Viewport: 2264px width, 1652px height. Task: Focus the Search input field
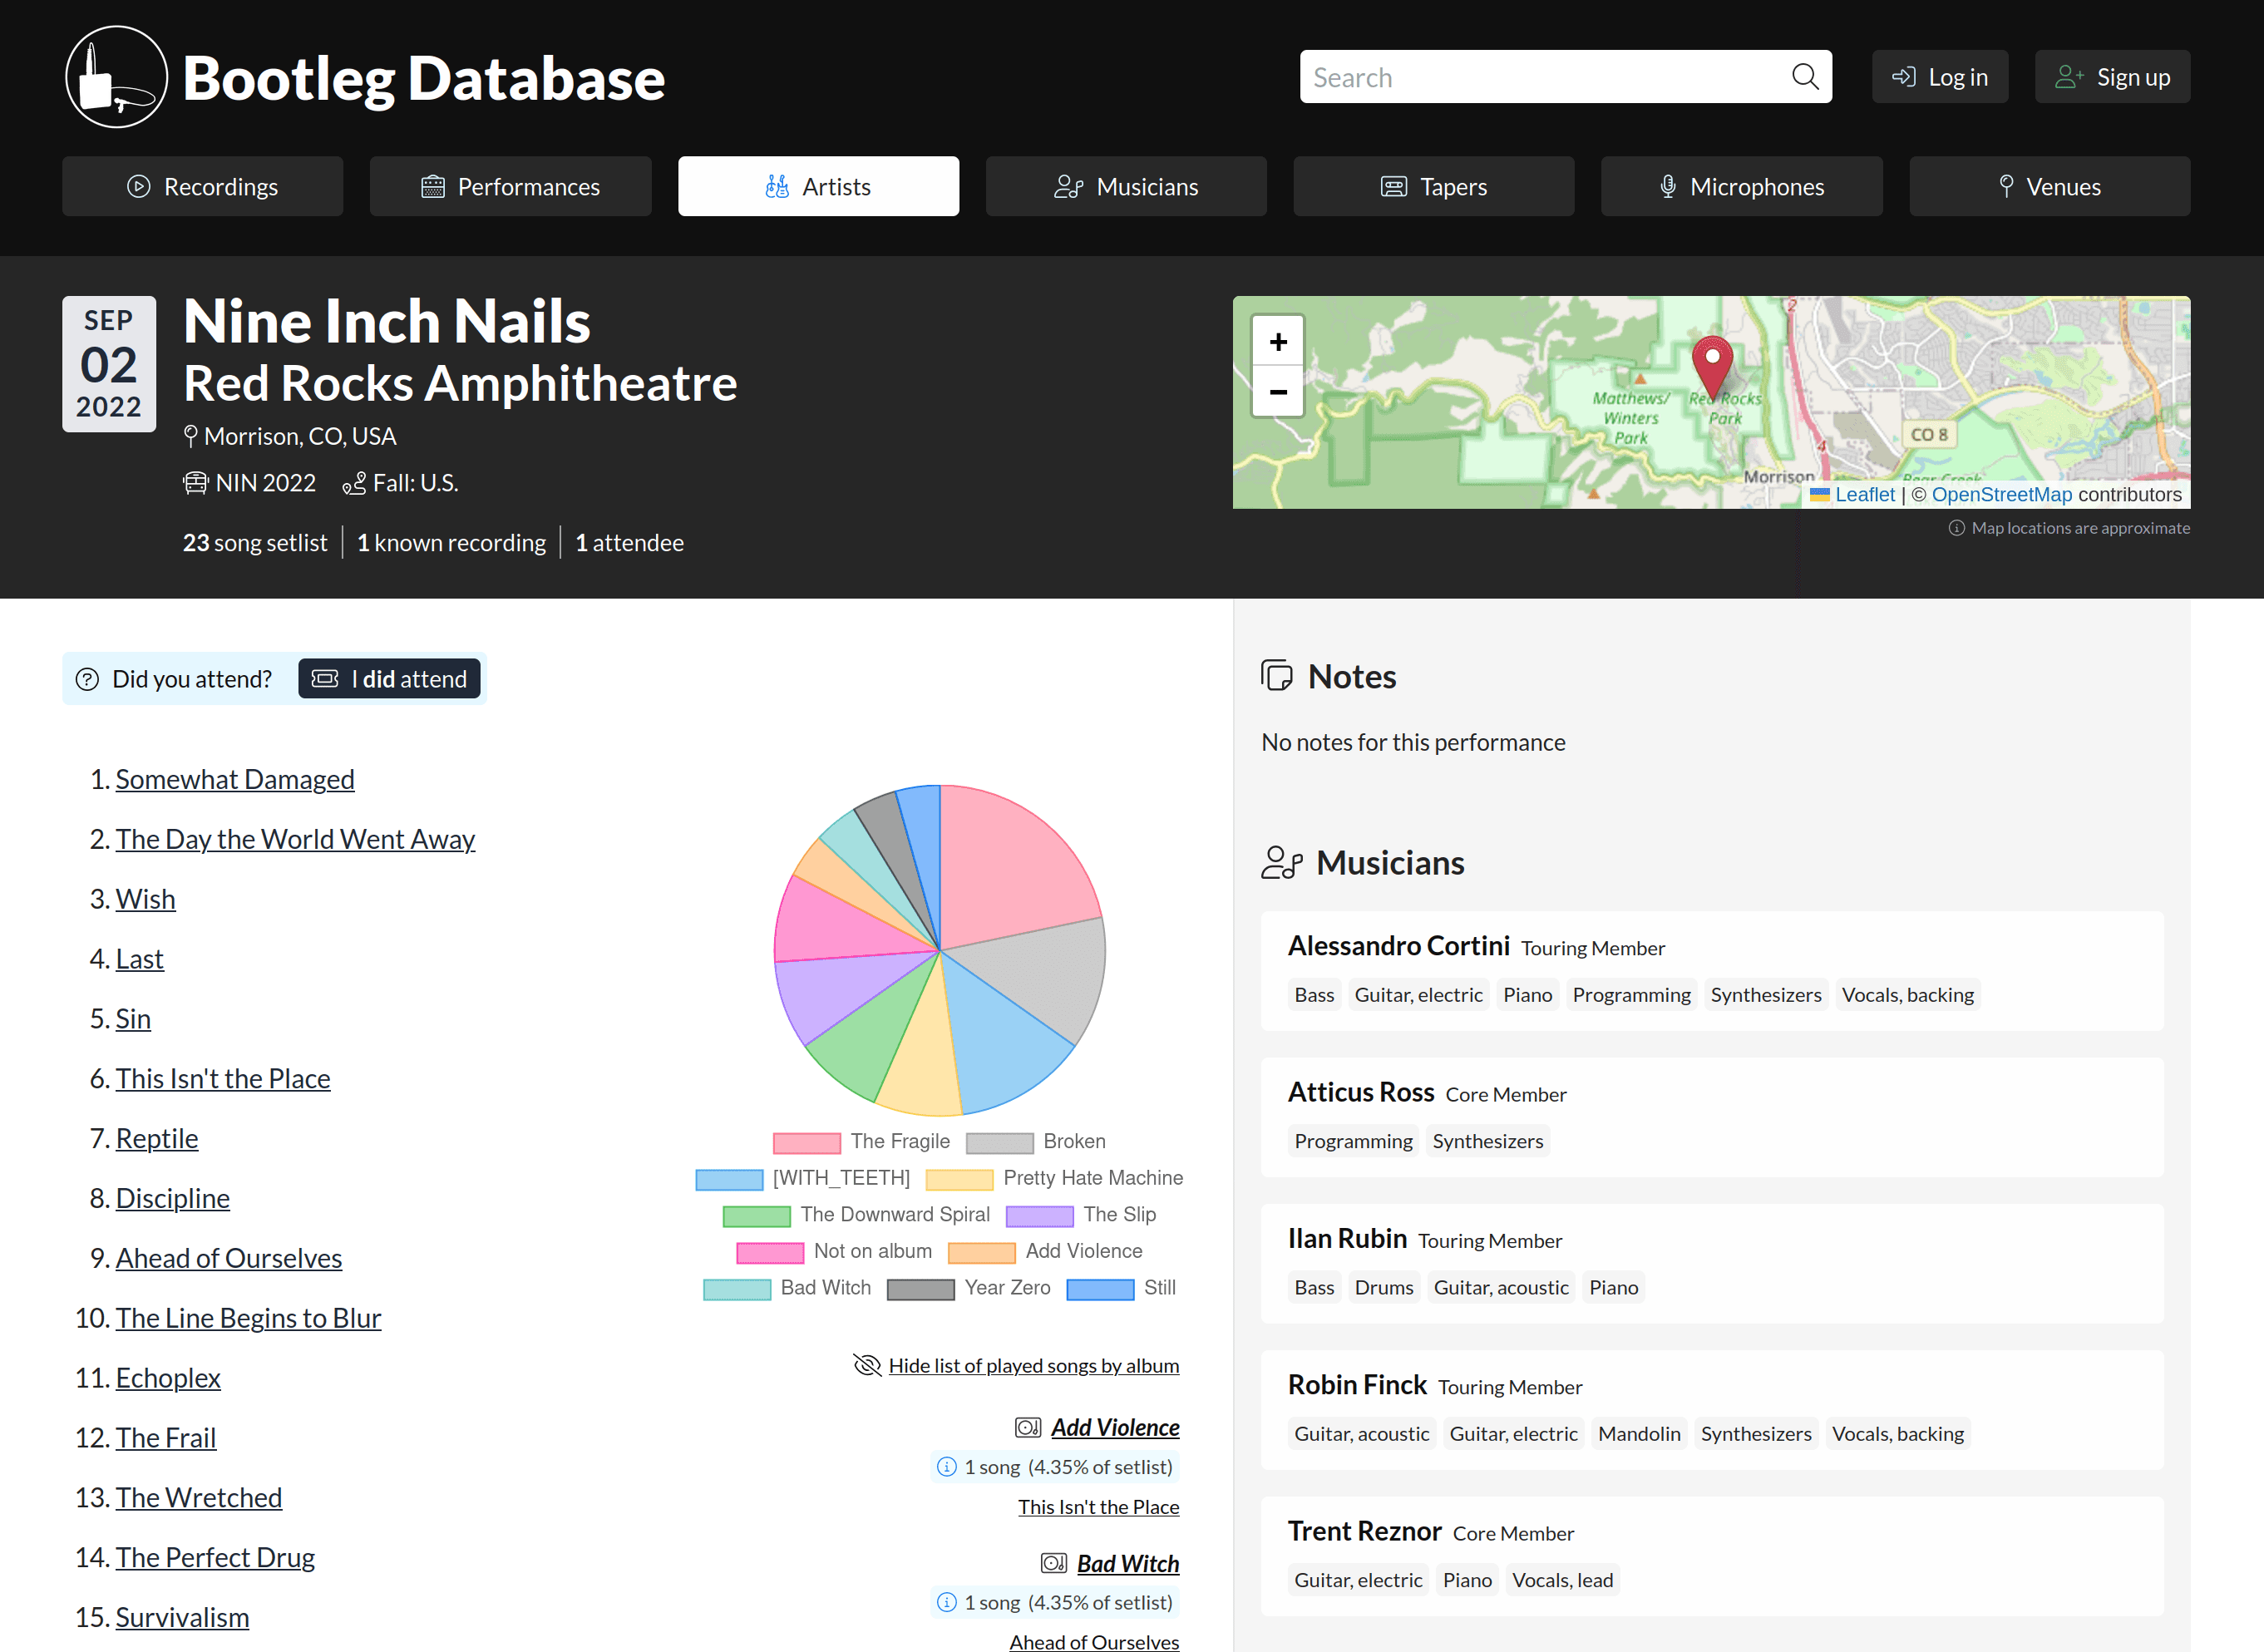point(1565,77)
